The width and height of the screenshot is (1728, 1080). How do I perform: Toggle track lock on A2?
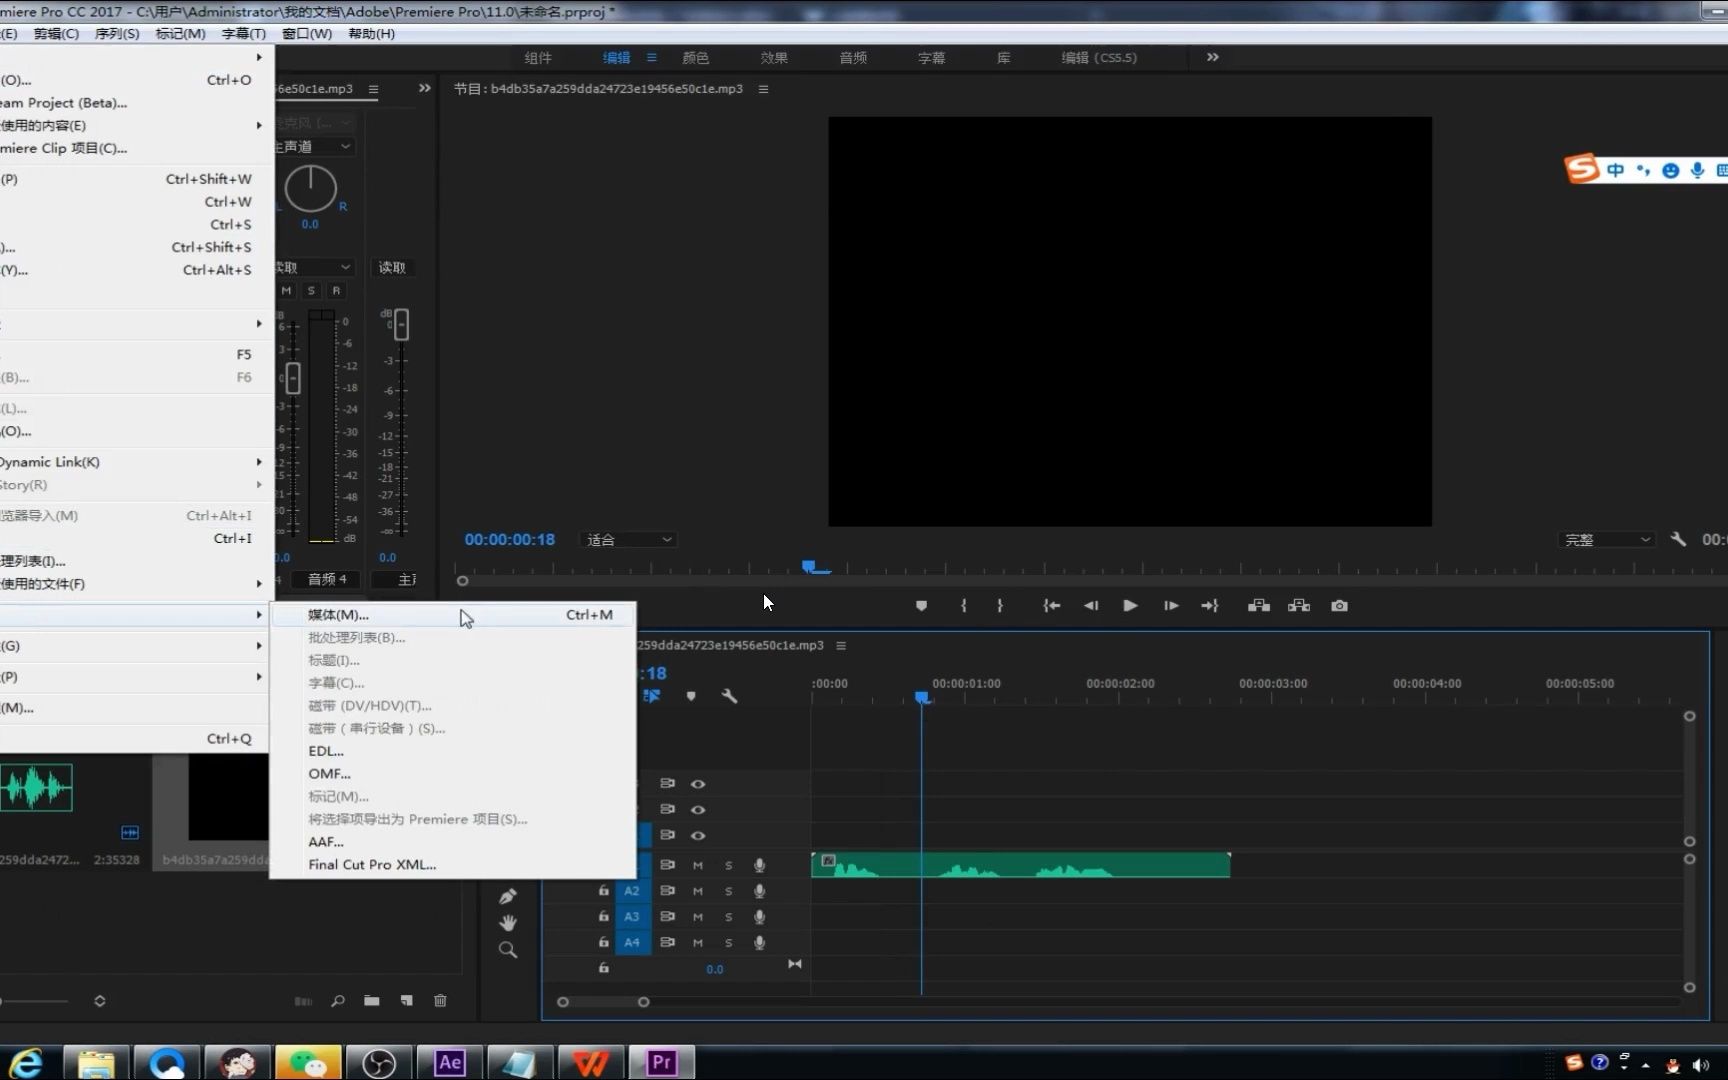[x=603, y=890]
